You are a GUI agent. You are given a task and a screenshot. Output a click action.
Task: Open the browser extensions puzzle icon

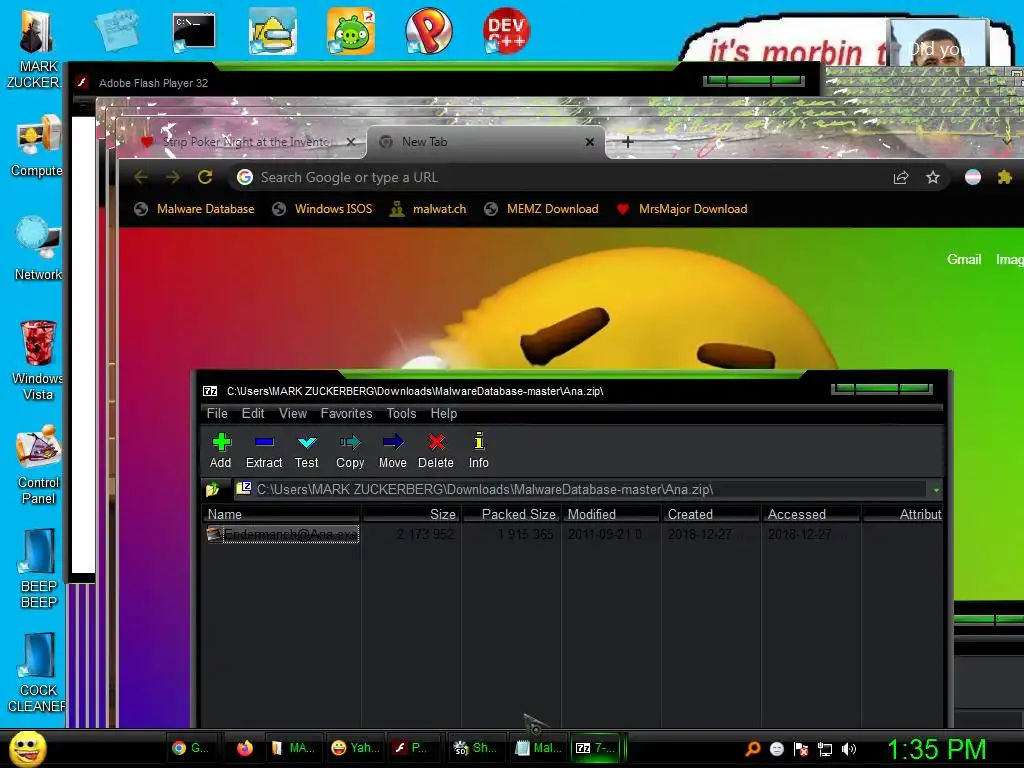point(1004,177)
